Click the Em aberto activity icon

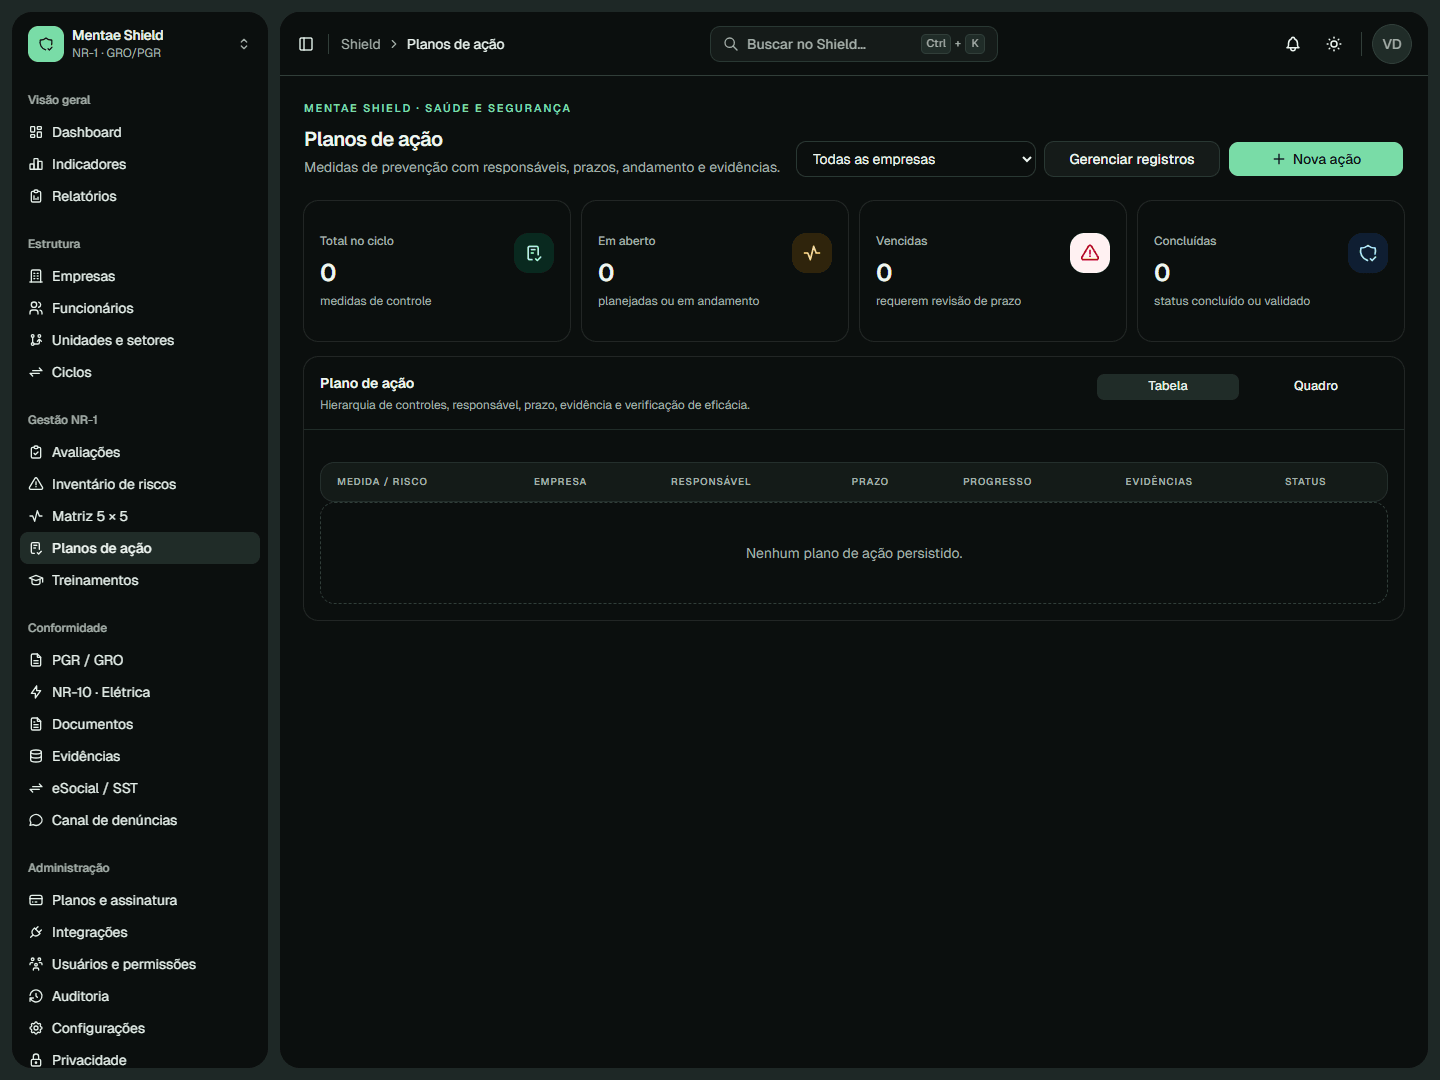[x=812, y=253]
